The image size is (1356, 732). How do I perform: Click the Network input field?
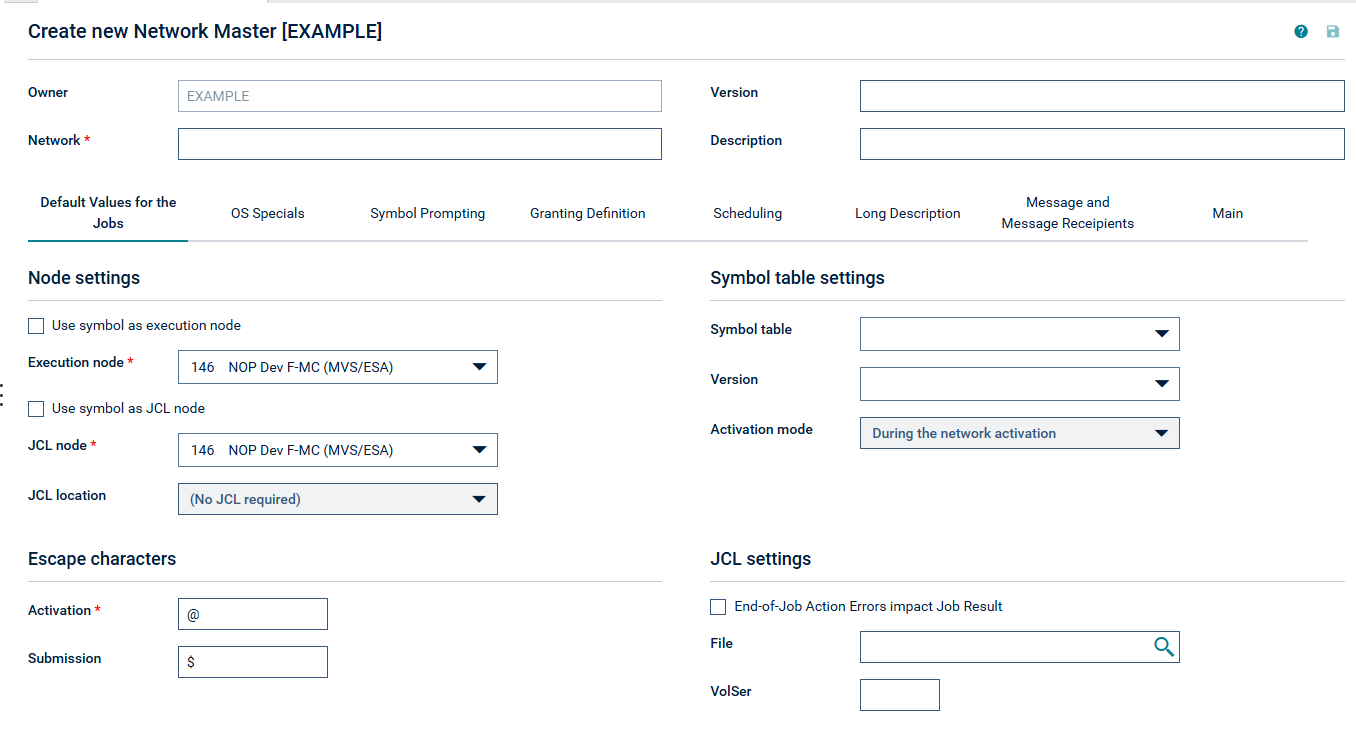coord(420,144)
